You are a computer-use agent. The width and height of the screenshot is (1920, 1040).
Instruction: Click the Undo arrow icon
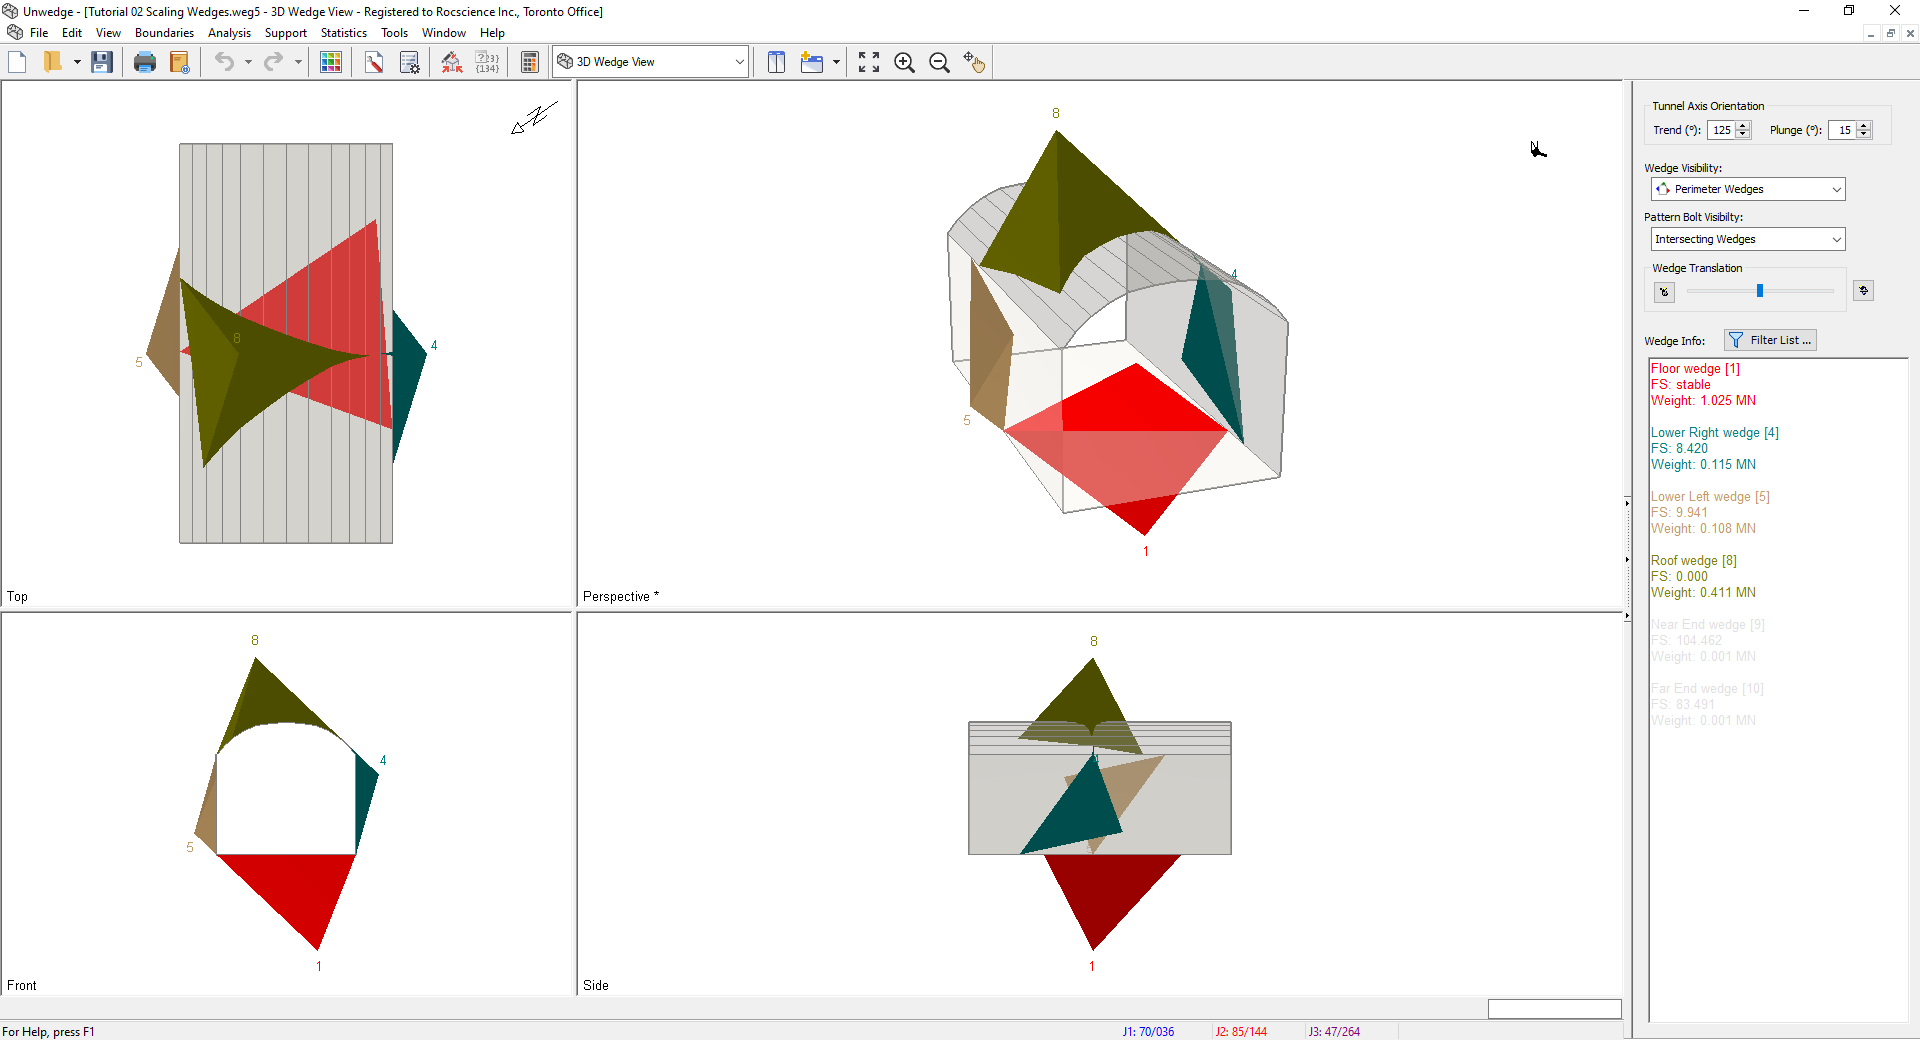pos(224,62)
